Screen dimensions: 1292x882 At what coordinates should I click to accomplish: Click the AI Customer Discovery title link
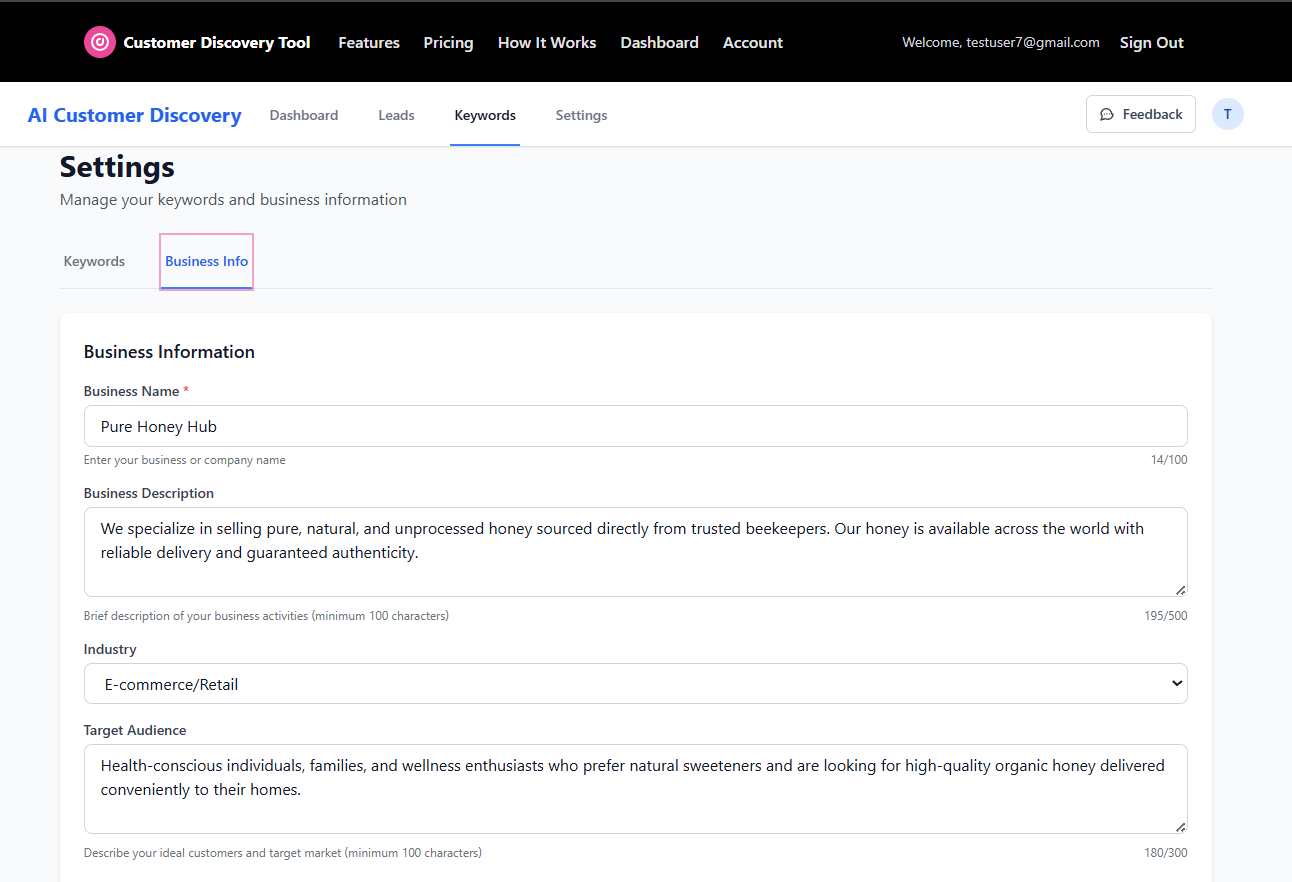coord(135,115)
